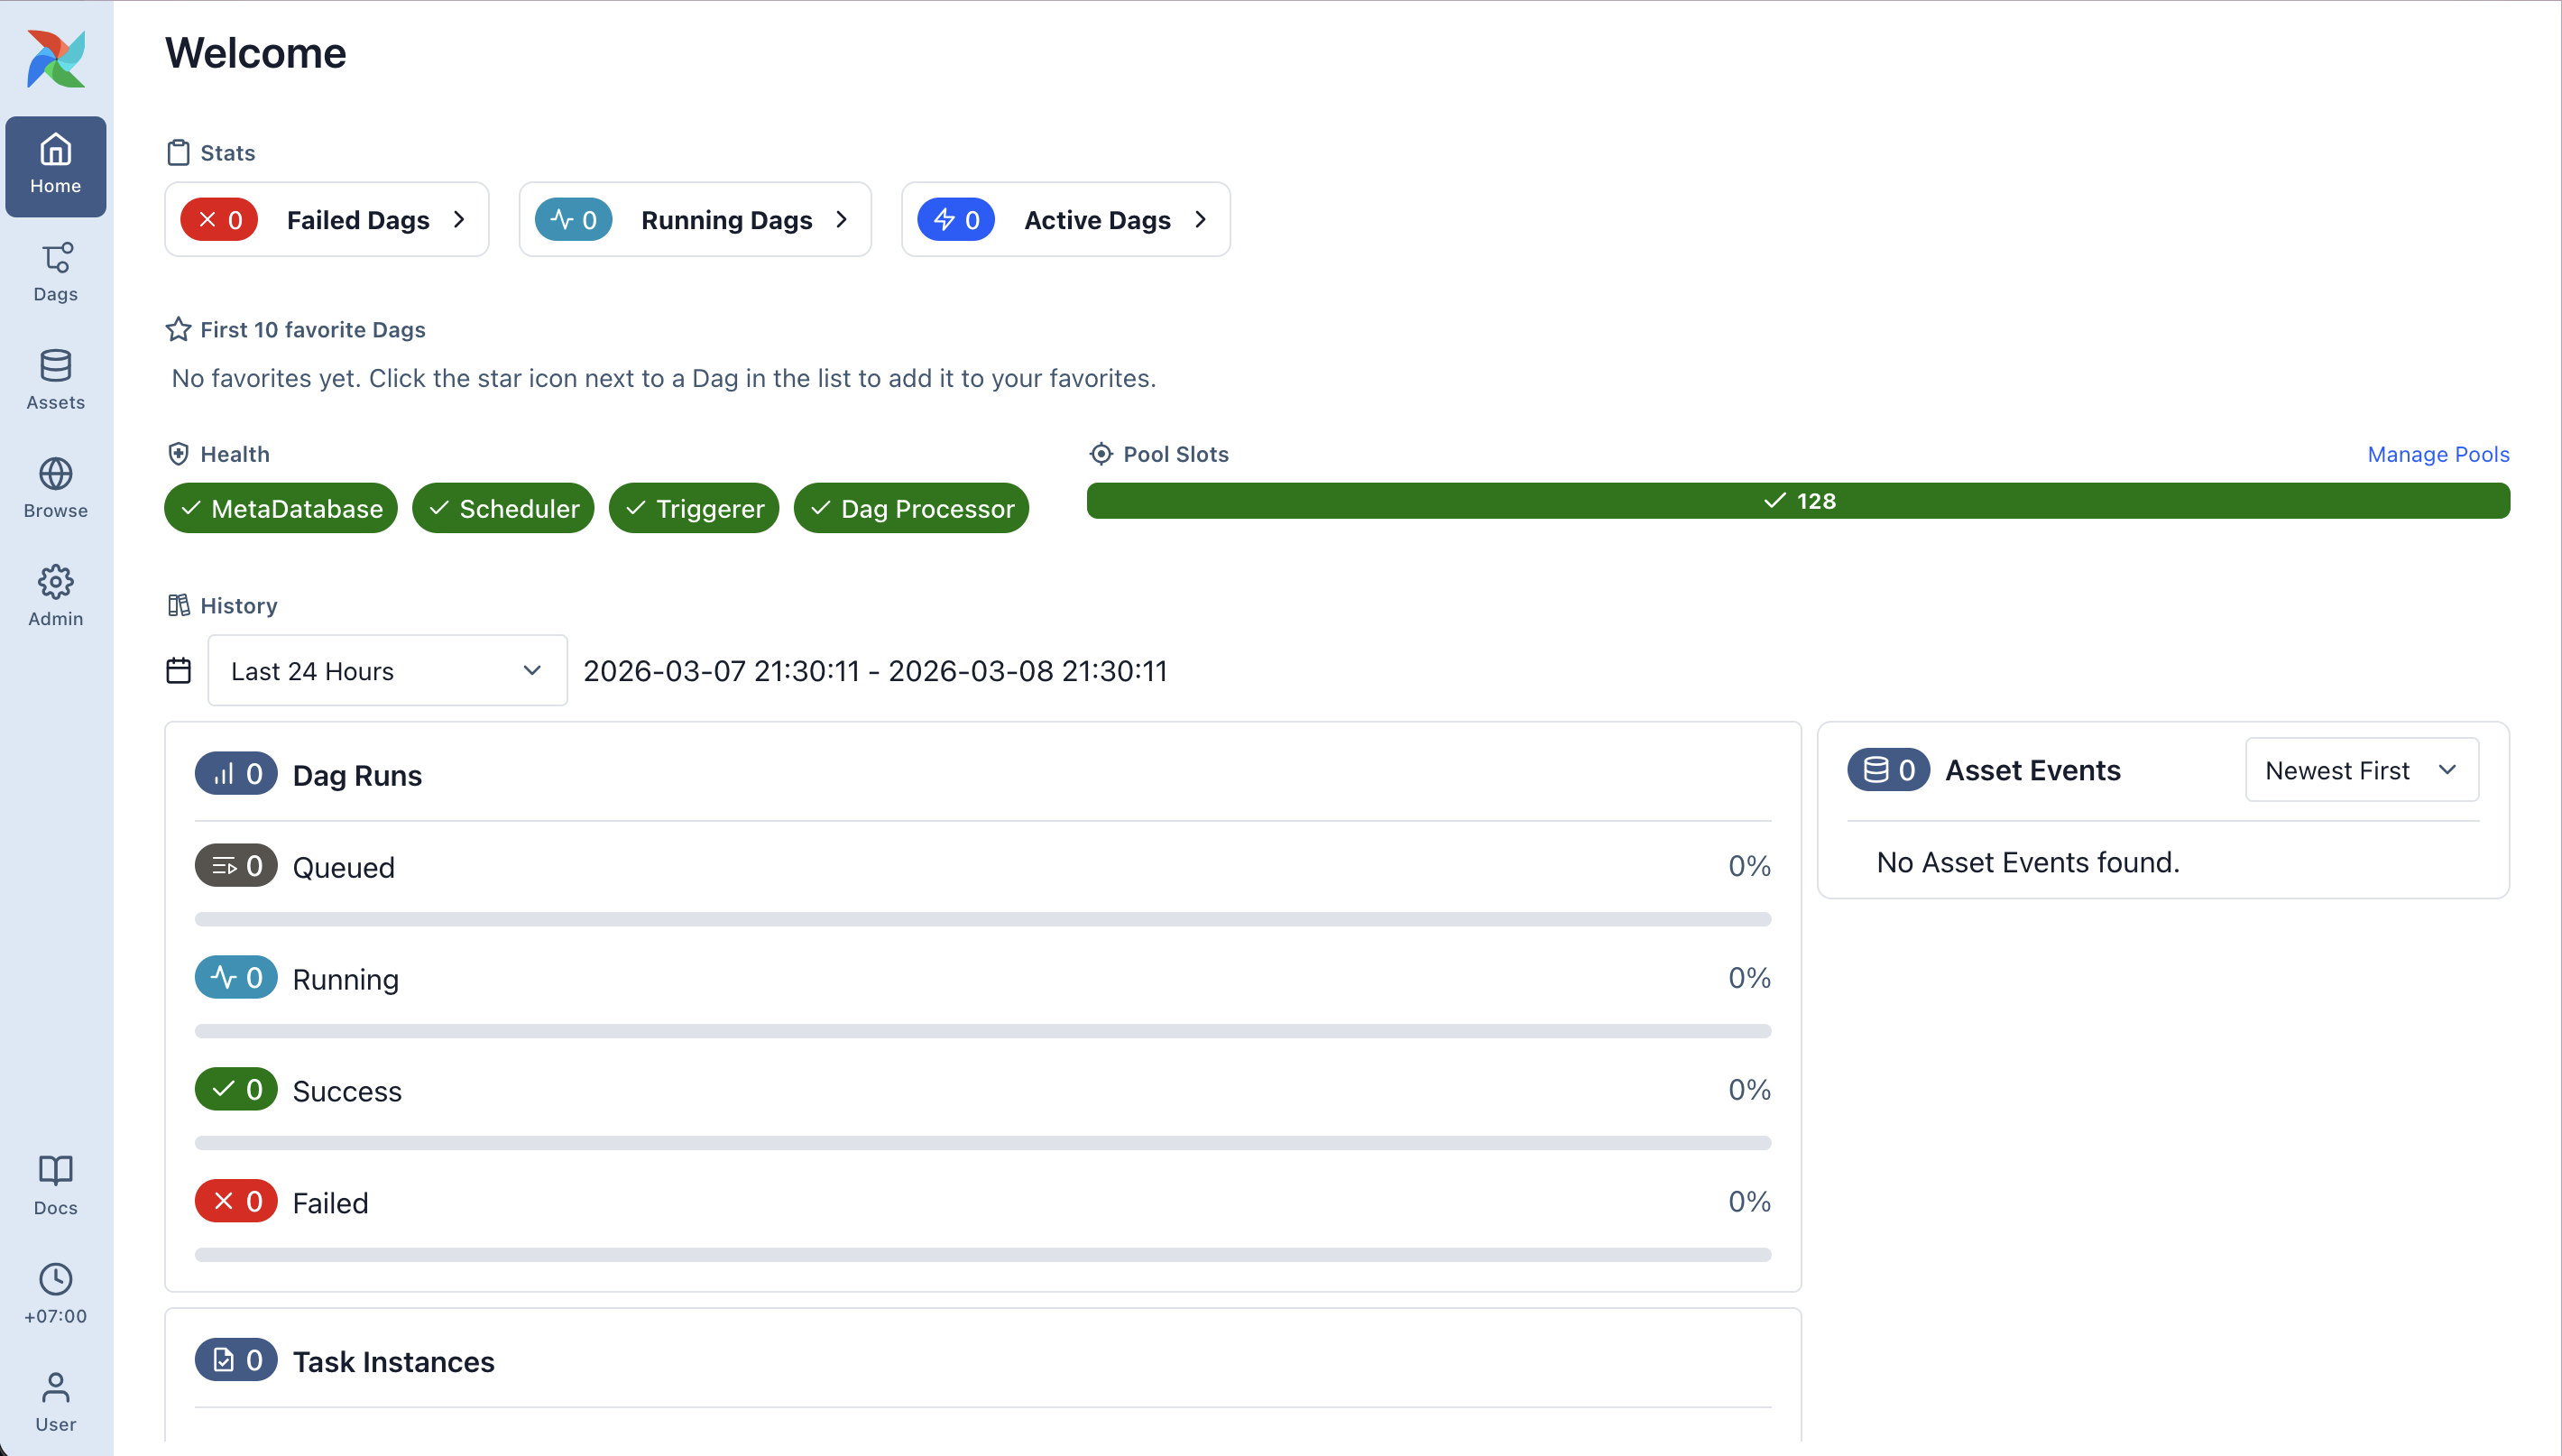Open the User profile menu
The image size is (2562, 1456).
(56, 1401)
